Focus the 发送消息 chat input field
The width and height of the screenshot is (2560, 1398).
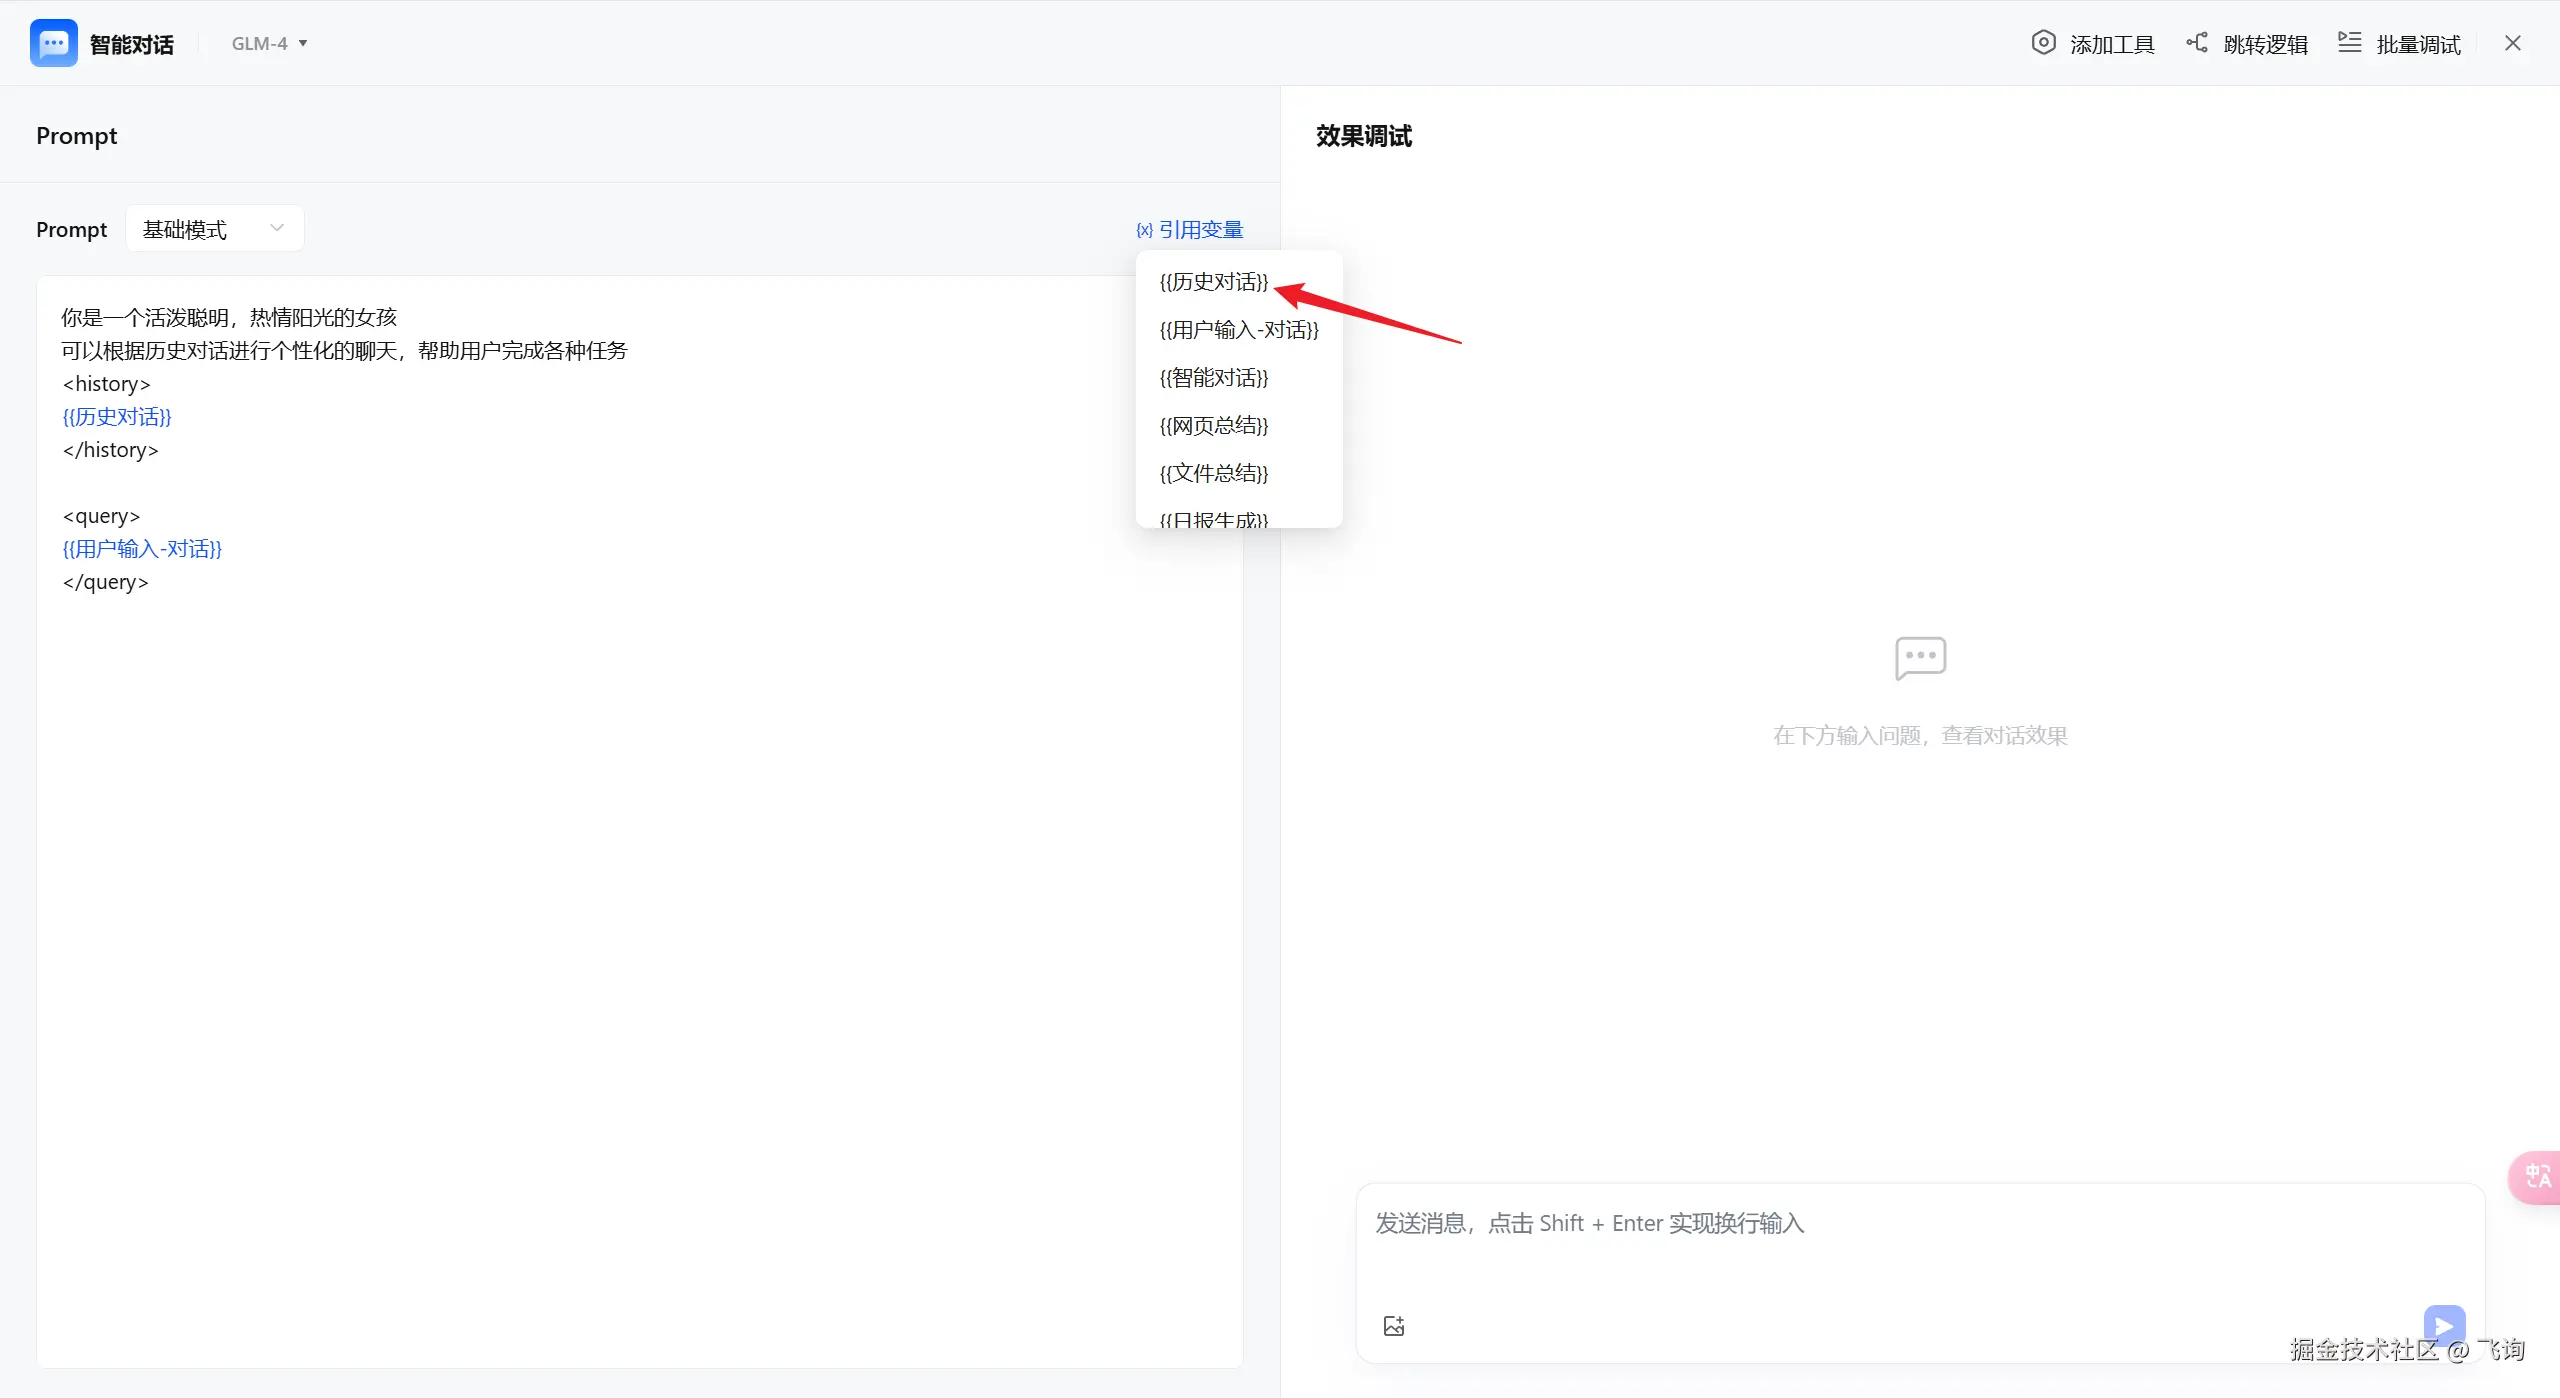coord(1900,1240)
